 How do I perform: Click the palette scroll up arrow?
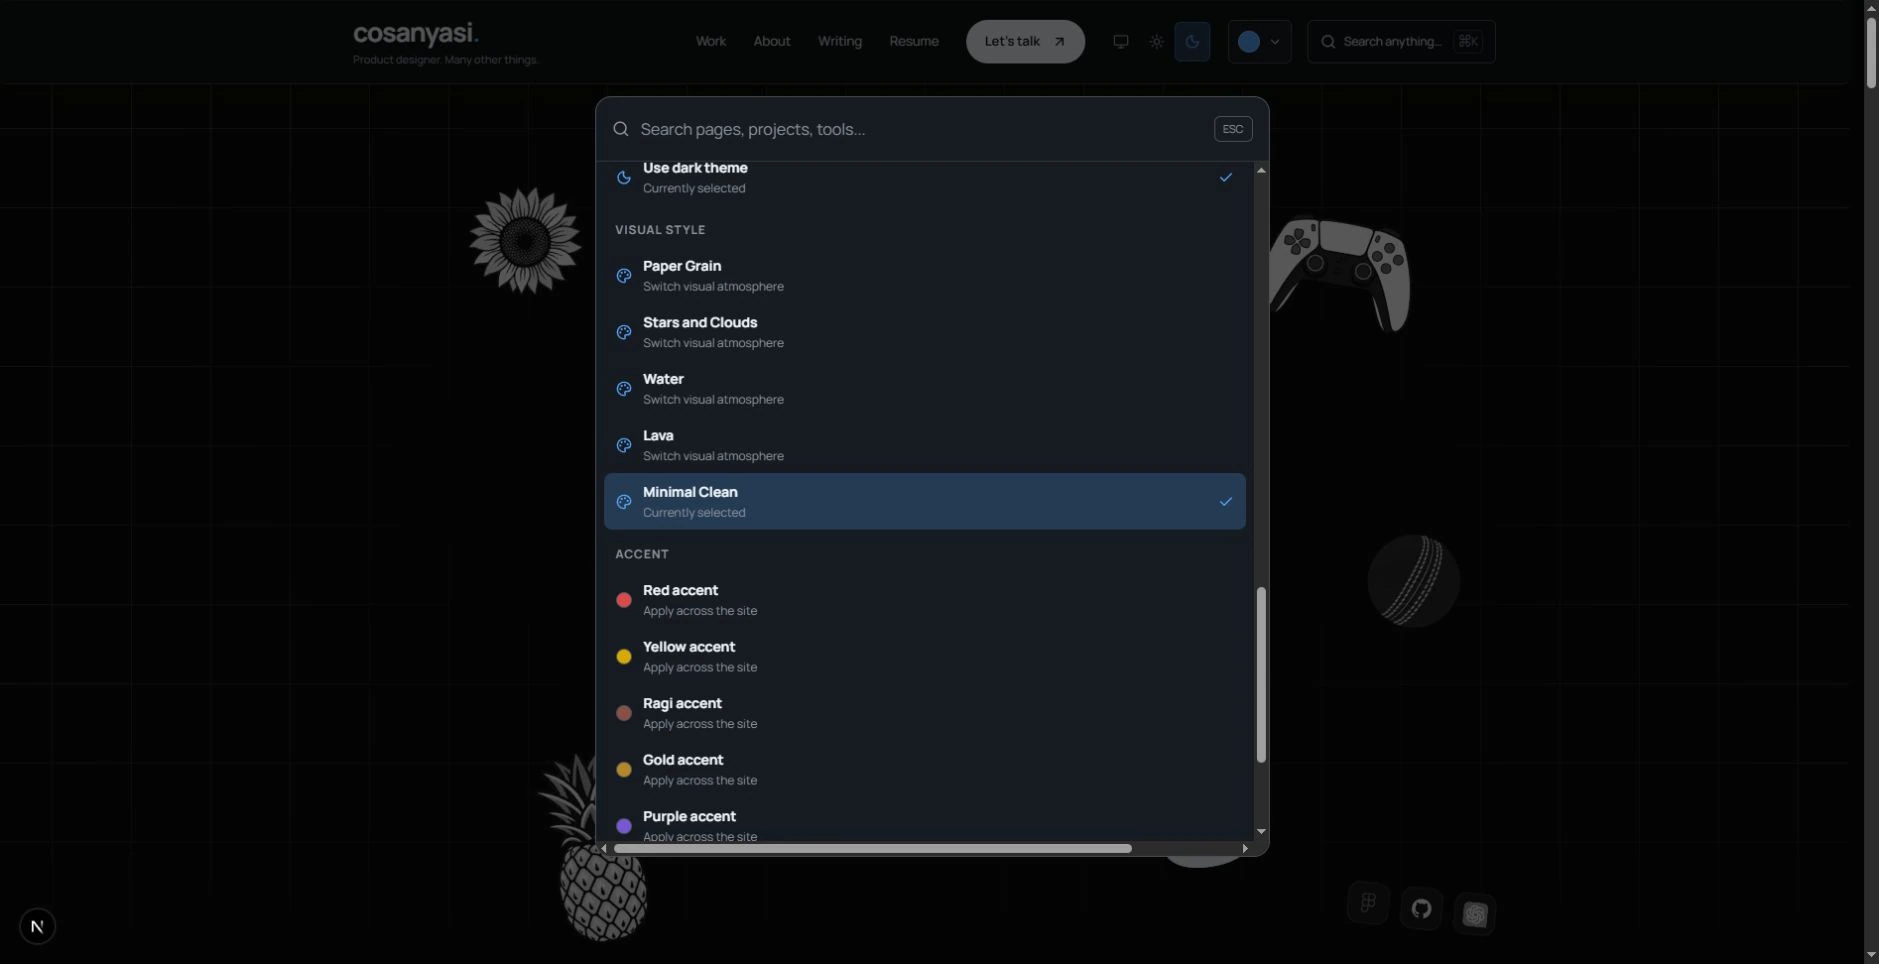(x=1260, y=170)
